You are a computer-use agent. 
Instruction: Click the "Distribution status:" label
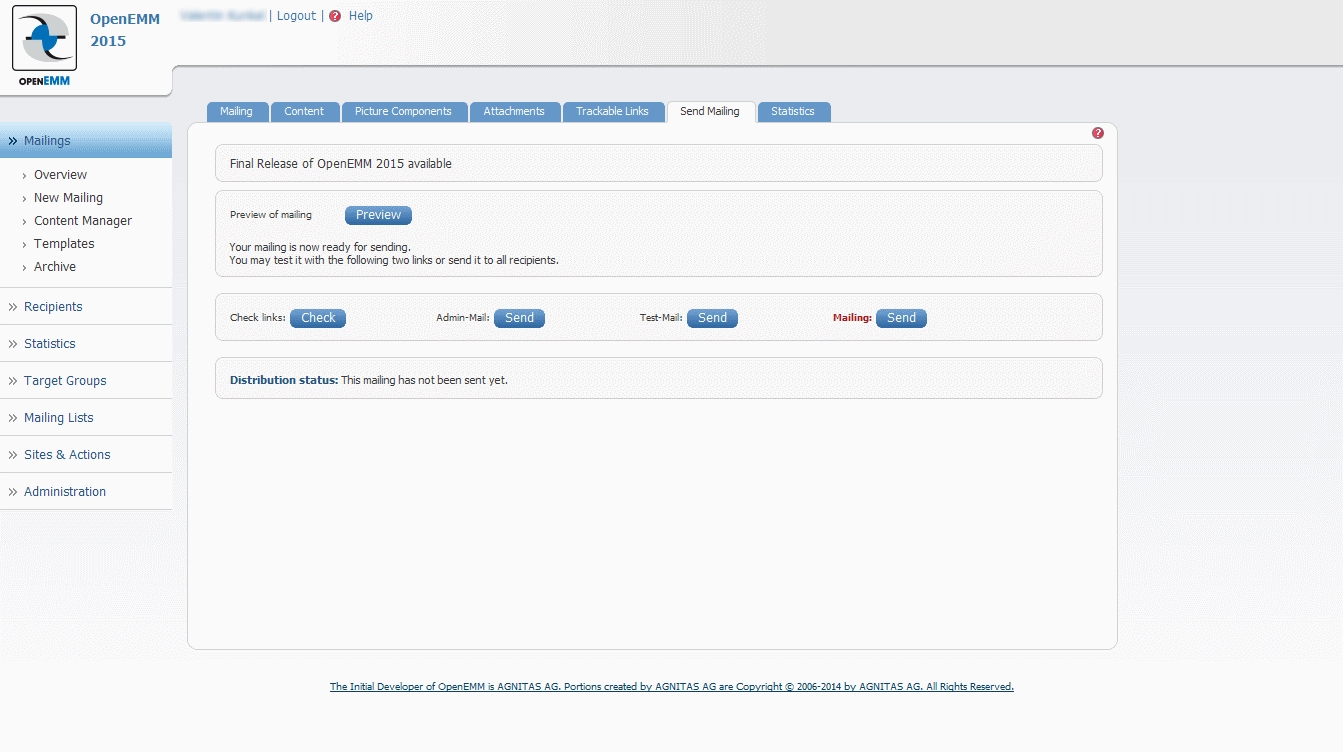click(x=284, y=380)
